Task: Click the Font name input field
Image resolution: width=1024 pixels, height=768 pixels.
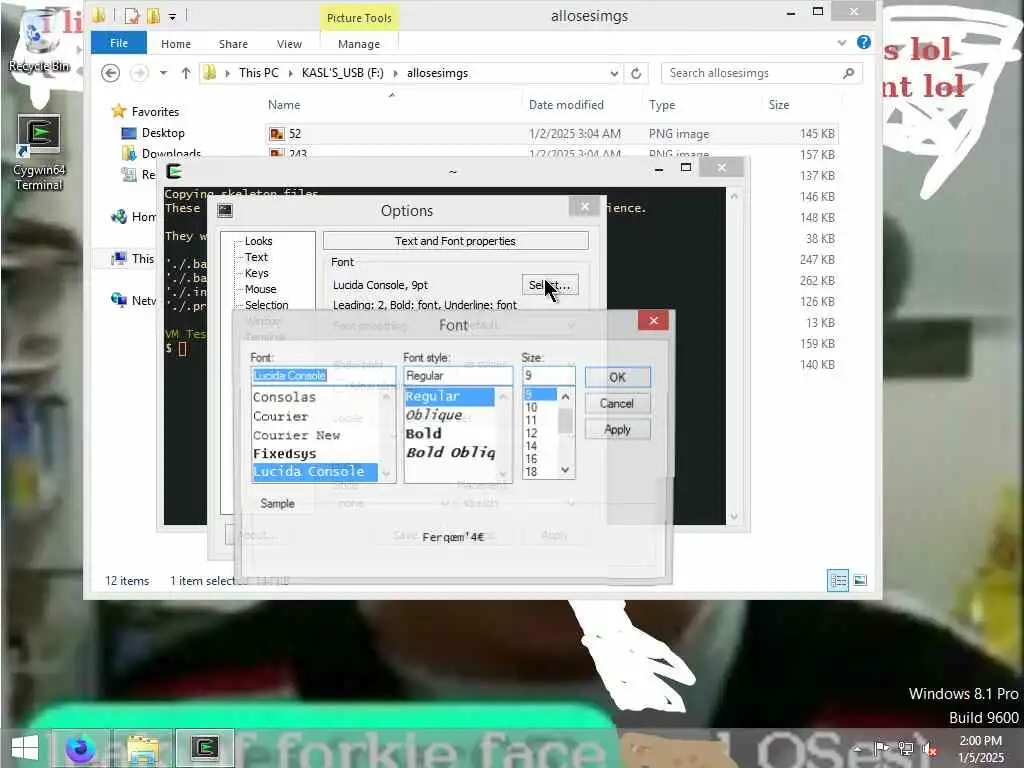Action: pos(323,376)
